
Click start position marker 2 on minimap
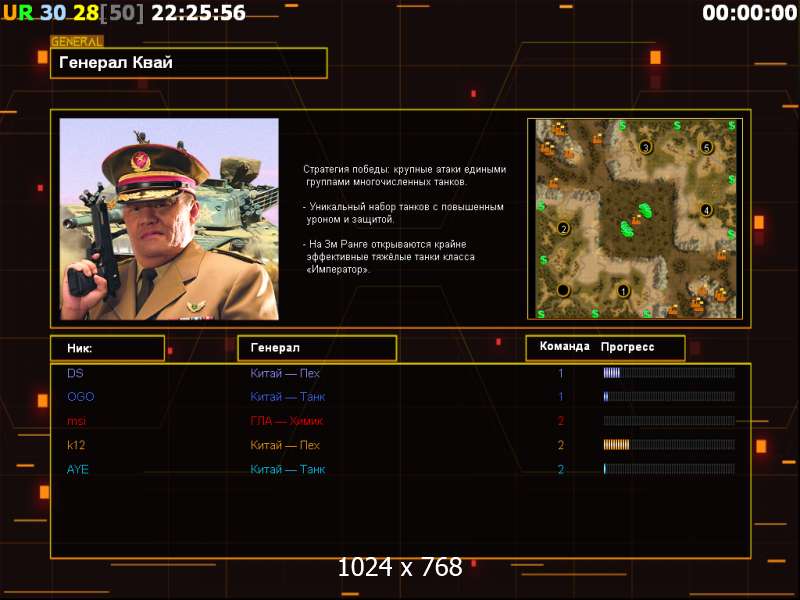pyautogui.click(x=563, y=228)
